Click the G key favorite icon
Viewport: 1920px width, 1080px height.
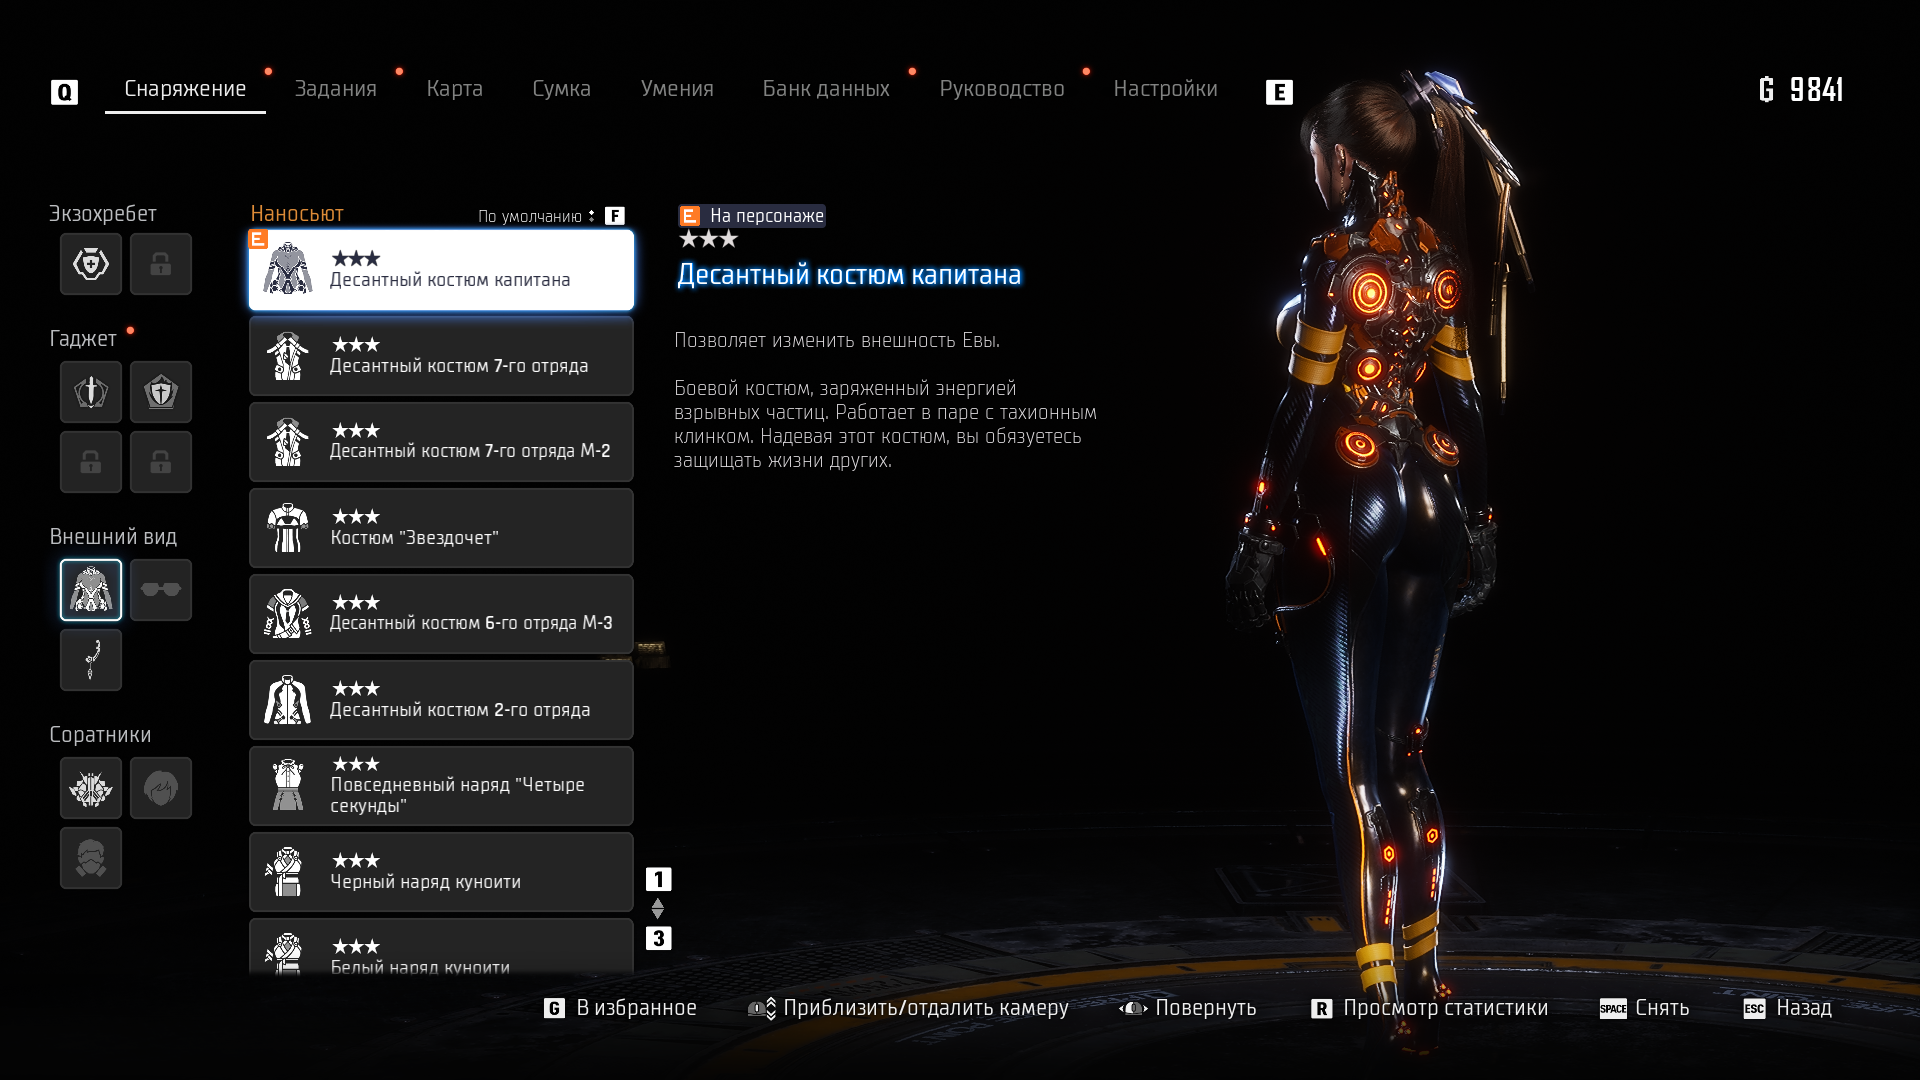(x=554, y=1009)
